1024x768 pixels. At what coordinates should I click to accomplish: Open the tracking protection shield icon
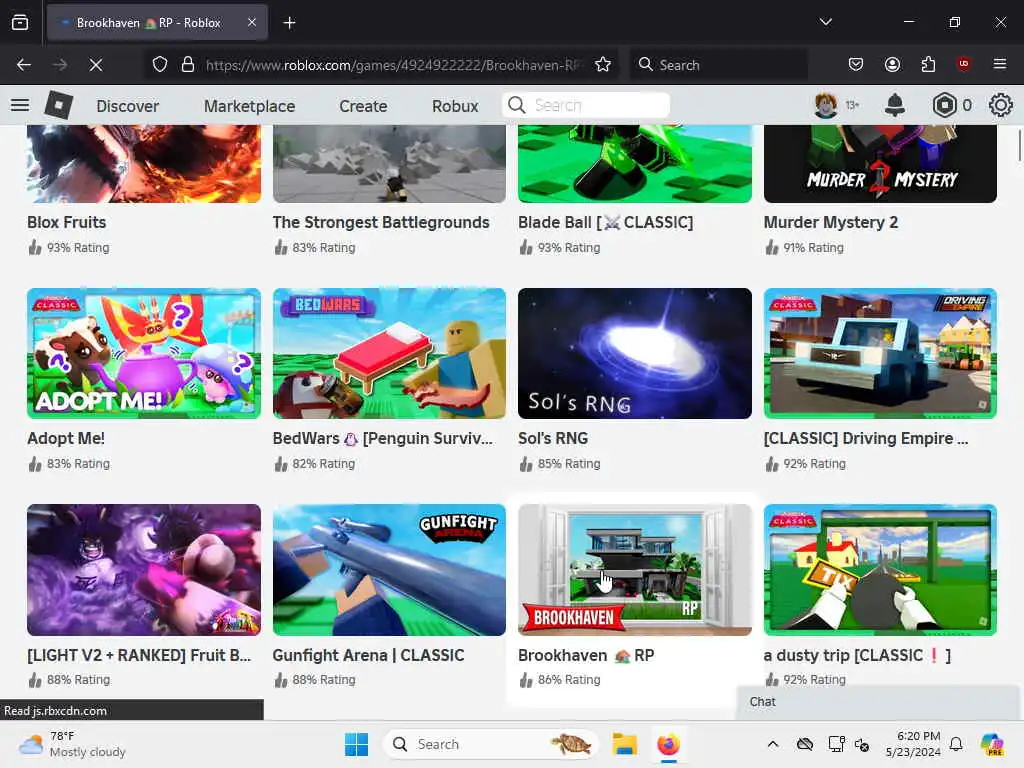point(160,65)
